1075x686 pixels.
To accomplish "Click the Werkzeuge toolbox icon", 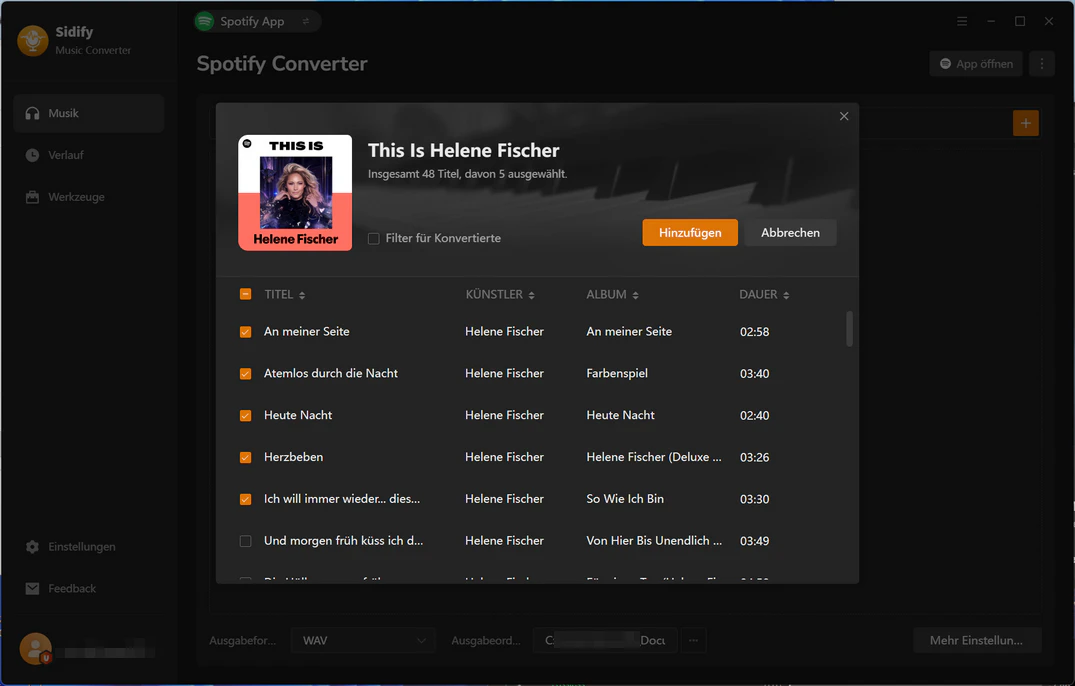I will click(x=32, y=197).
